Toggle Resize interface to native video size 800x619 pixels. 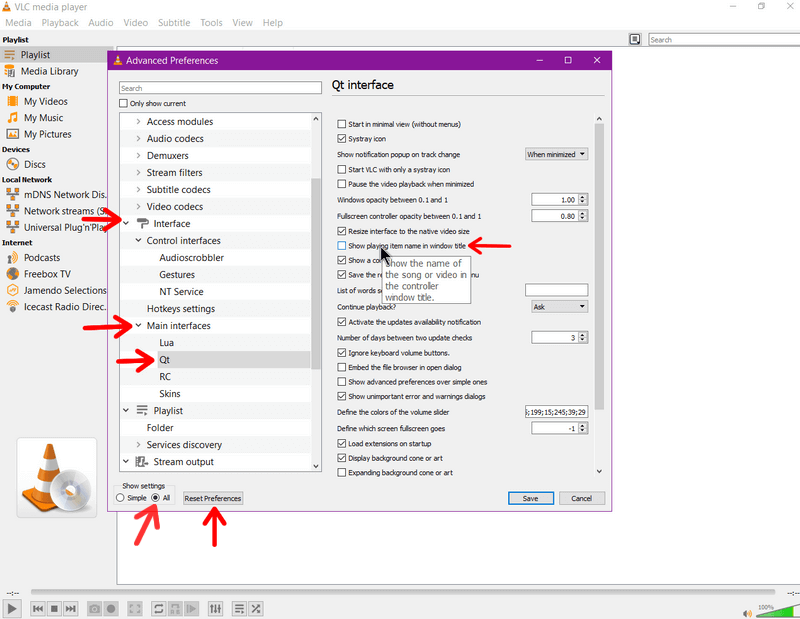coord(342,231)
